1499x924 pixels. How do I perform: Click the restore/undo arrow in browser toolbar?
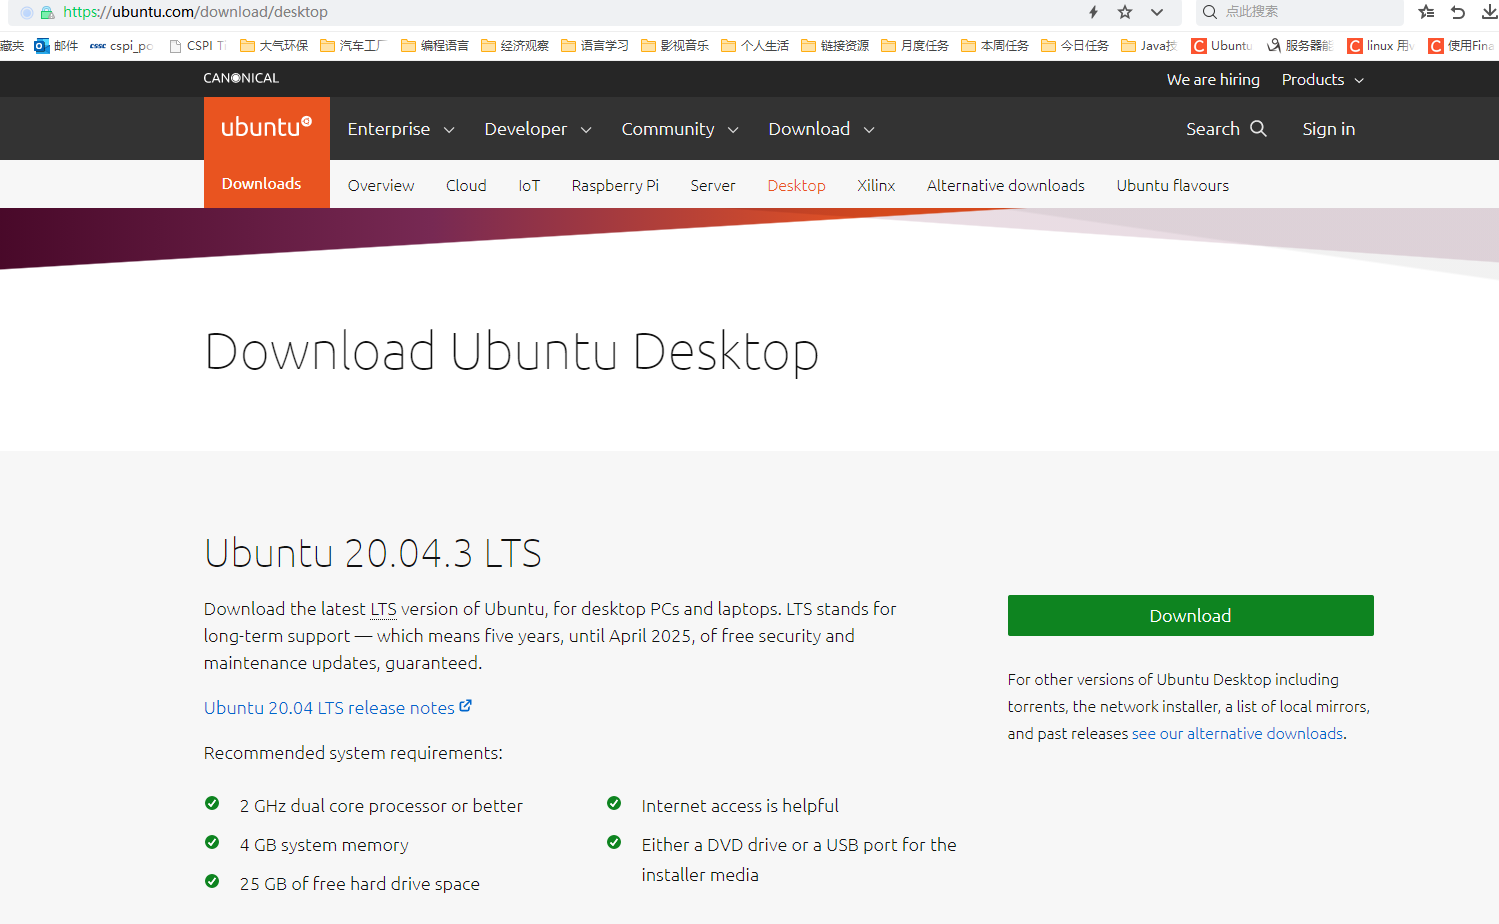click(1457, 12)
